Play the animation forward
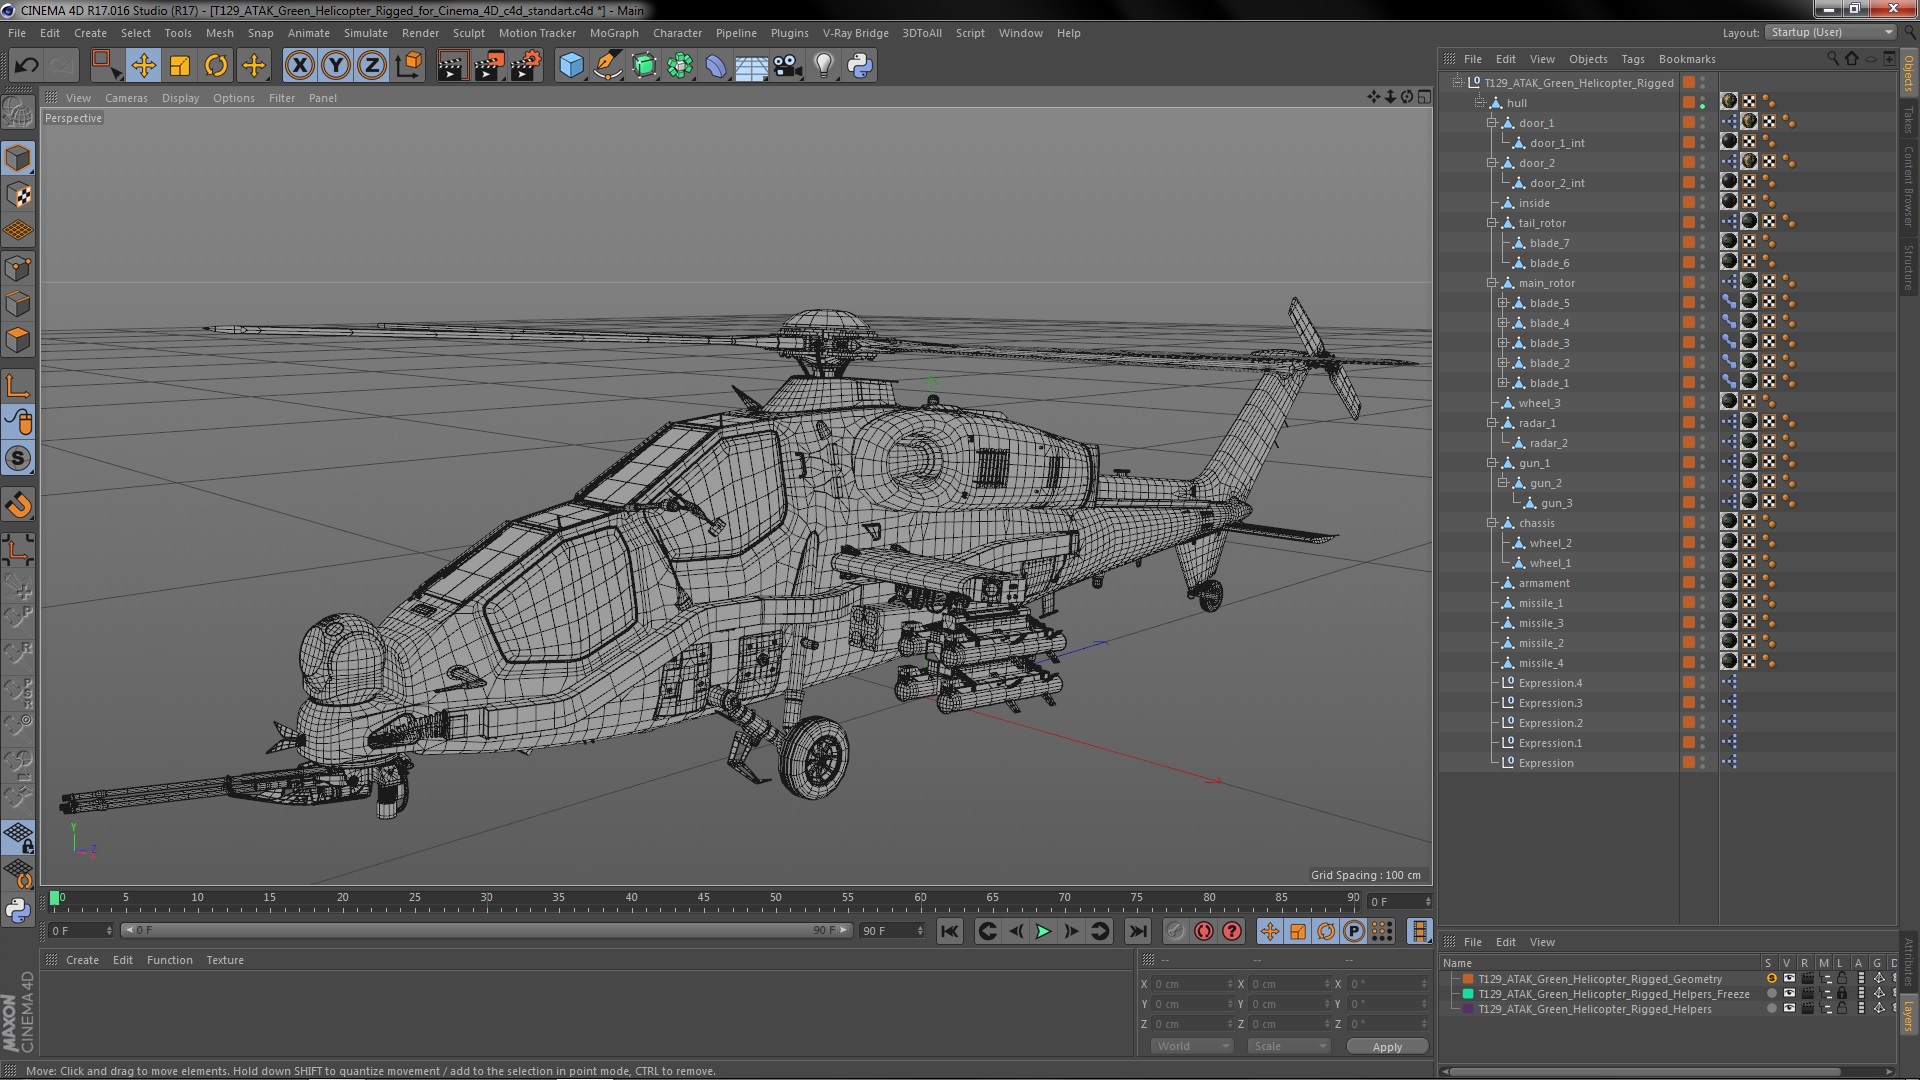The image size is (1920, 1080). click(x=1043, y=931)
